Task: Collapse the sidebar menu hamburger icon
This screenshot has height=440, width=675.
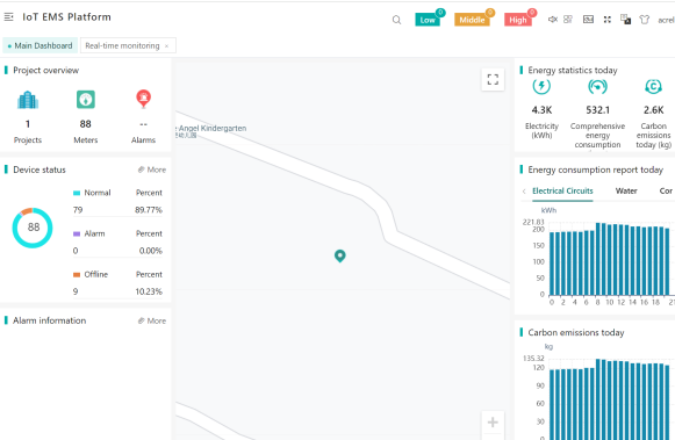Action: click(9, 17)
